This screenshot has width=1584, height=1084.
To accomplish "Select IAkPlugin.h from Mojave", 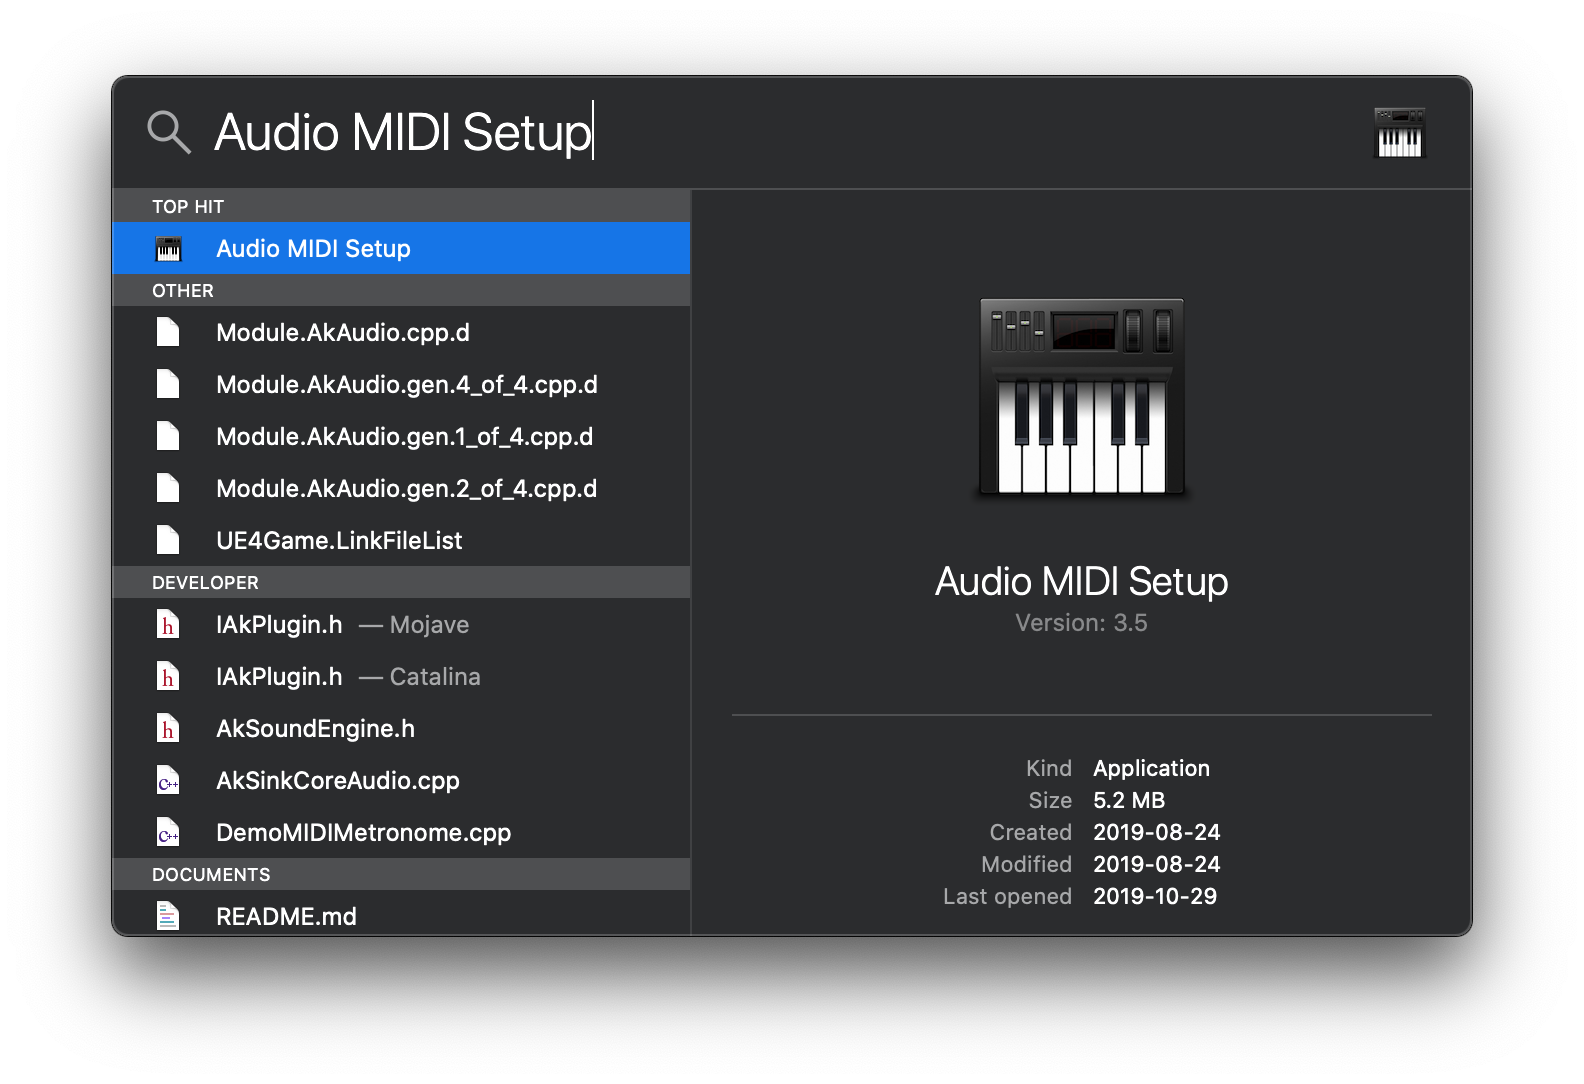I will click(401, 624).
